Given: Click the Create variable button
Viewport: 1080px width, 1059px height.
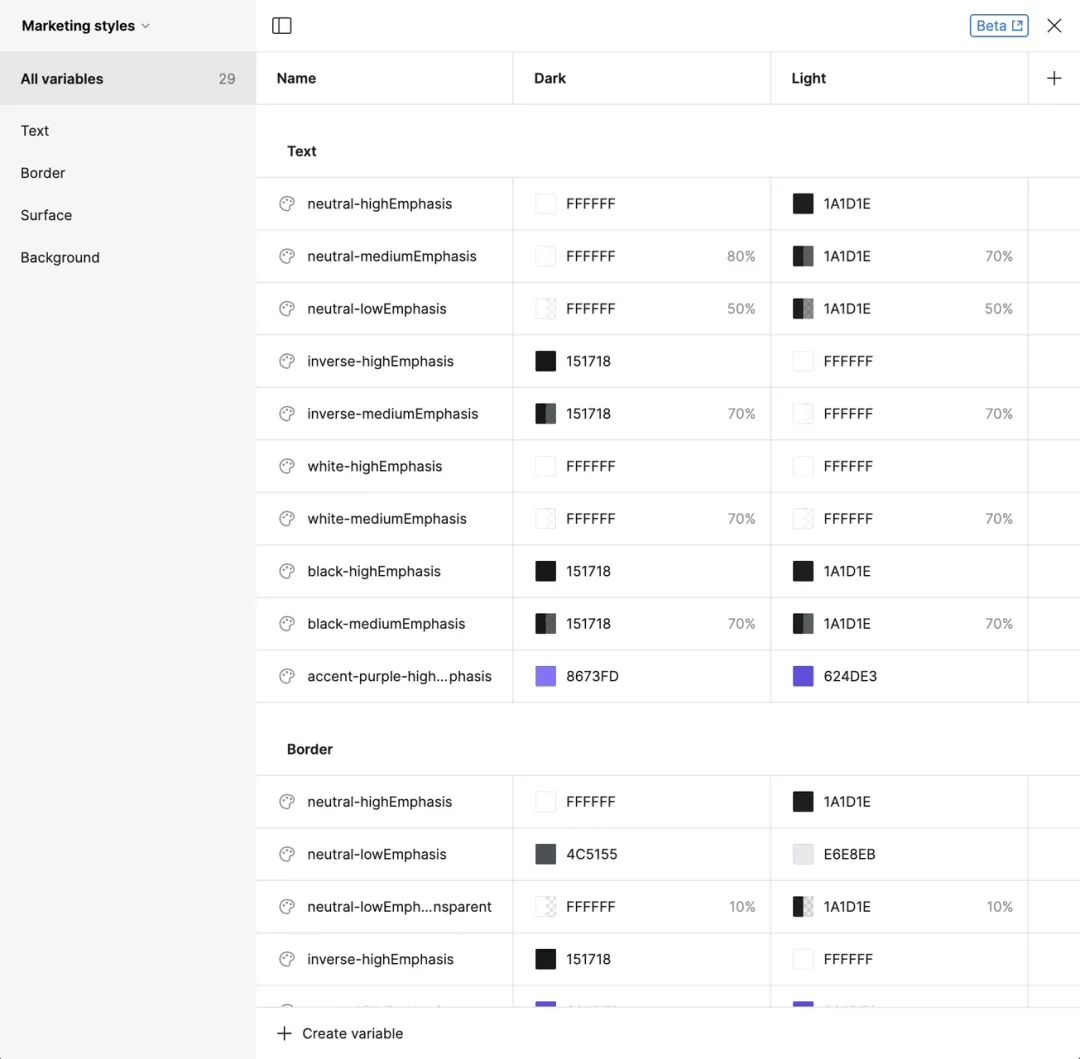Looking at the screenshot, I should 340,1033.
